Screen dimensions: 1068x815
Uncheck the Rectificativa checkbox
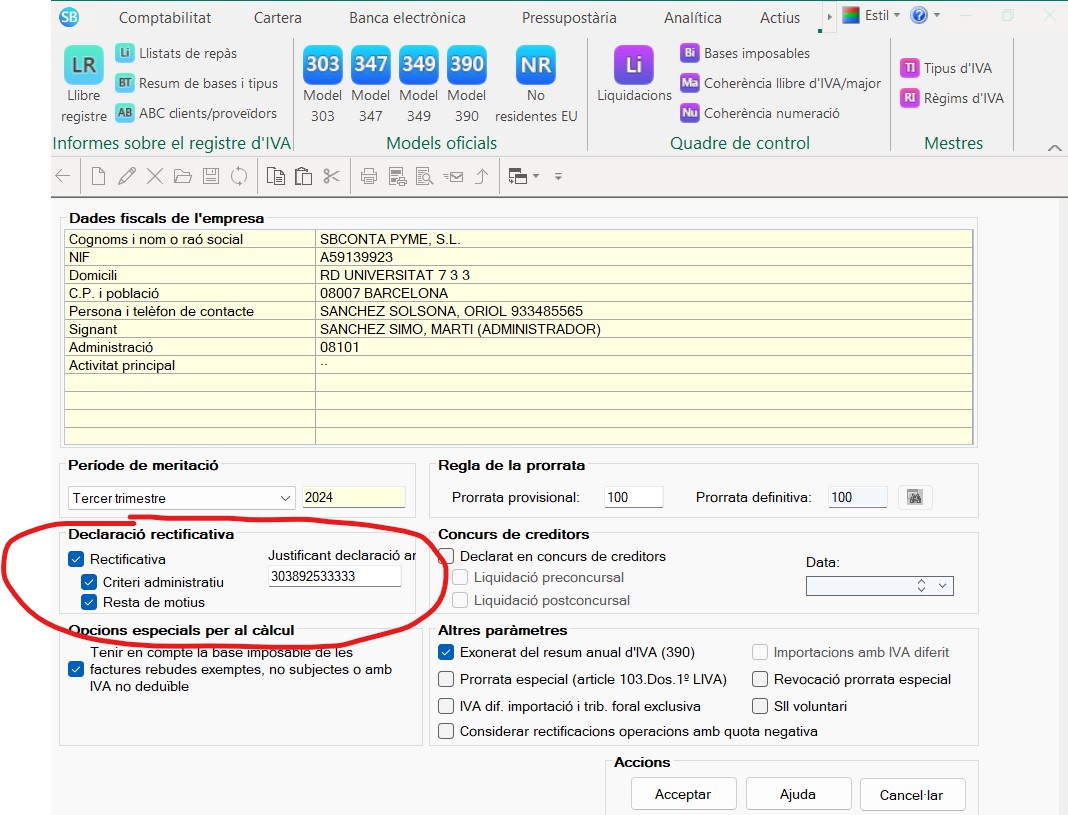point(77,559)
